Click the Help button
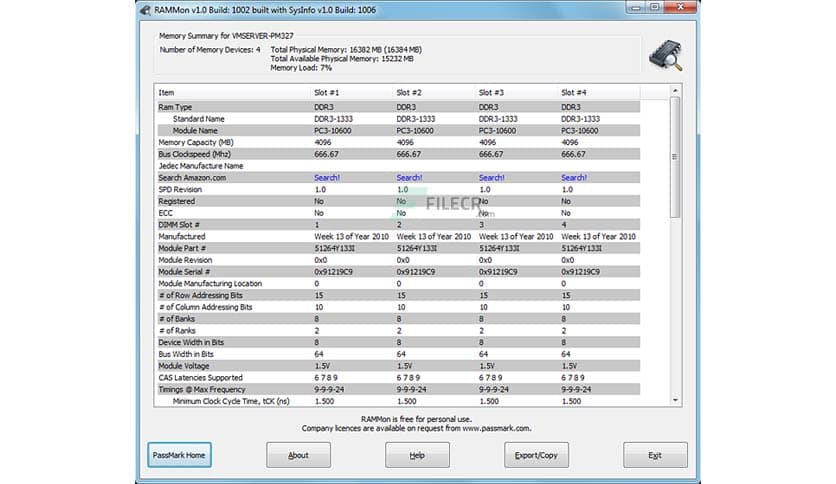The width and height of the screenshot is (836, 484). (417, 455)
